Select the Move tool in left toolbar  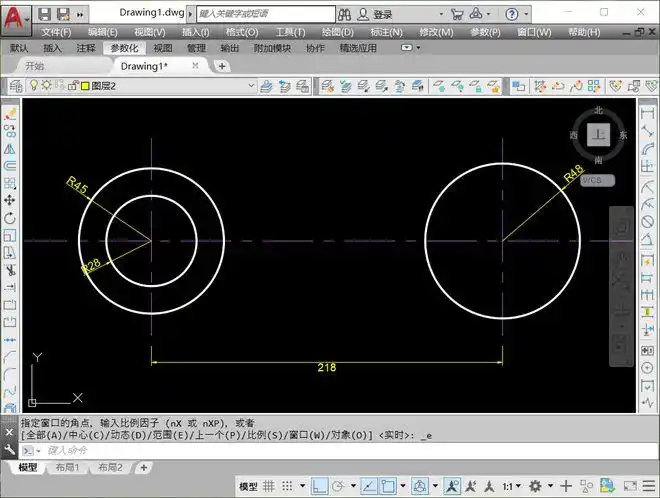(x=10, y=200)
